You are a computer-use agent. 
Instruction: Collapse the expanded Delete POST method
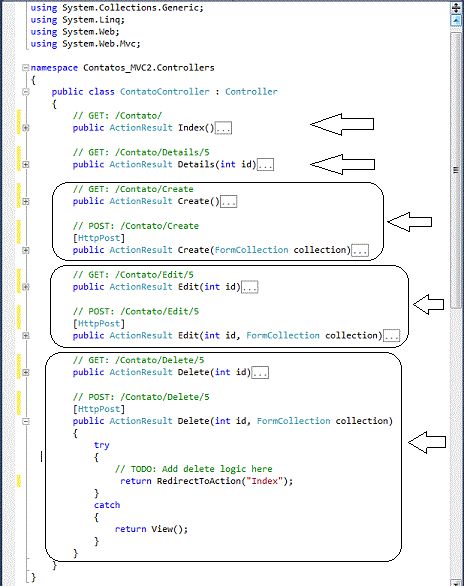point(25,421)
